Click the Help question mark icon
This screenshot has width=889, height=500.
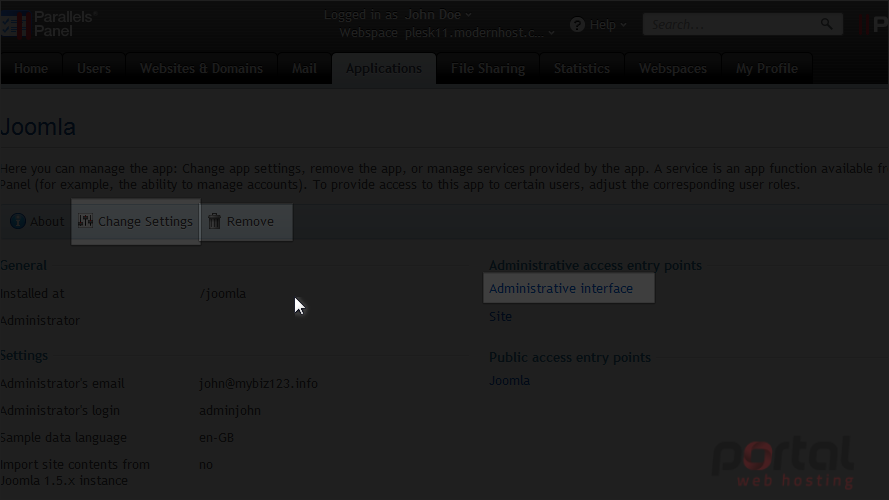(x=577, y=24)
